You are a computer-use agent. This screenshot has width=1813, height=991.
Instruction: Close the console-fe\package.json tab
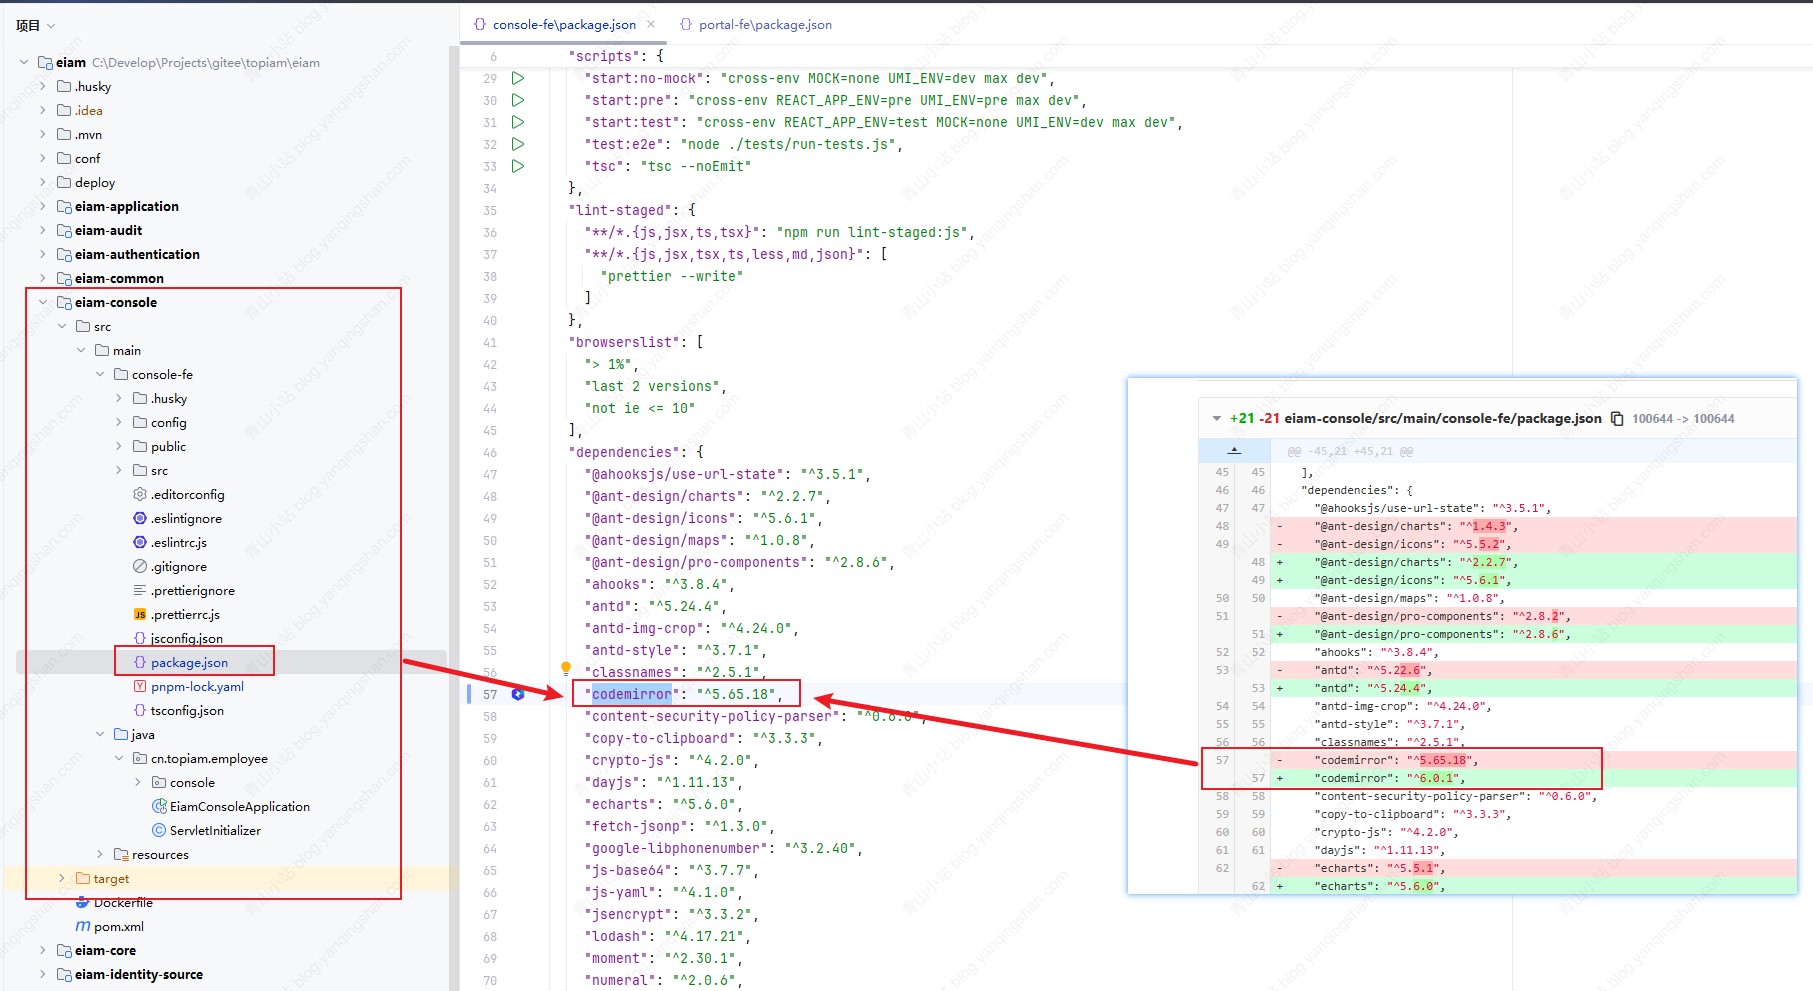coord(651,24)
